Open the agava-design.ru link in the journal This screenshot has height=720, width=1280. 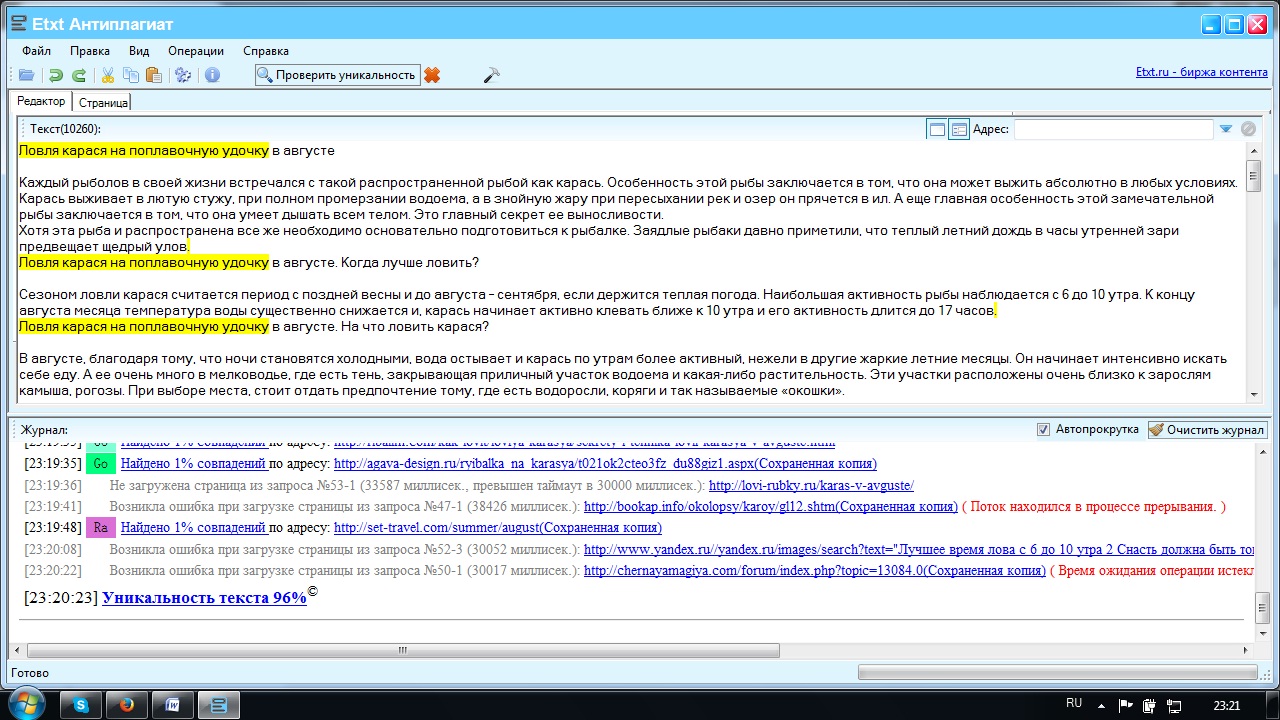tap(605, 464)
